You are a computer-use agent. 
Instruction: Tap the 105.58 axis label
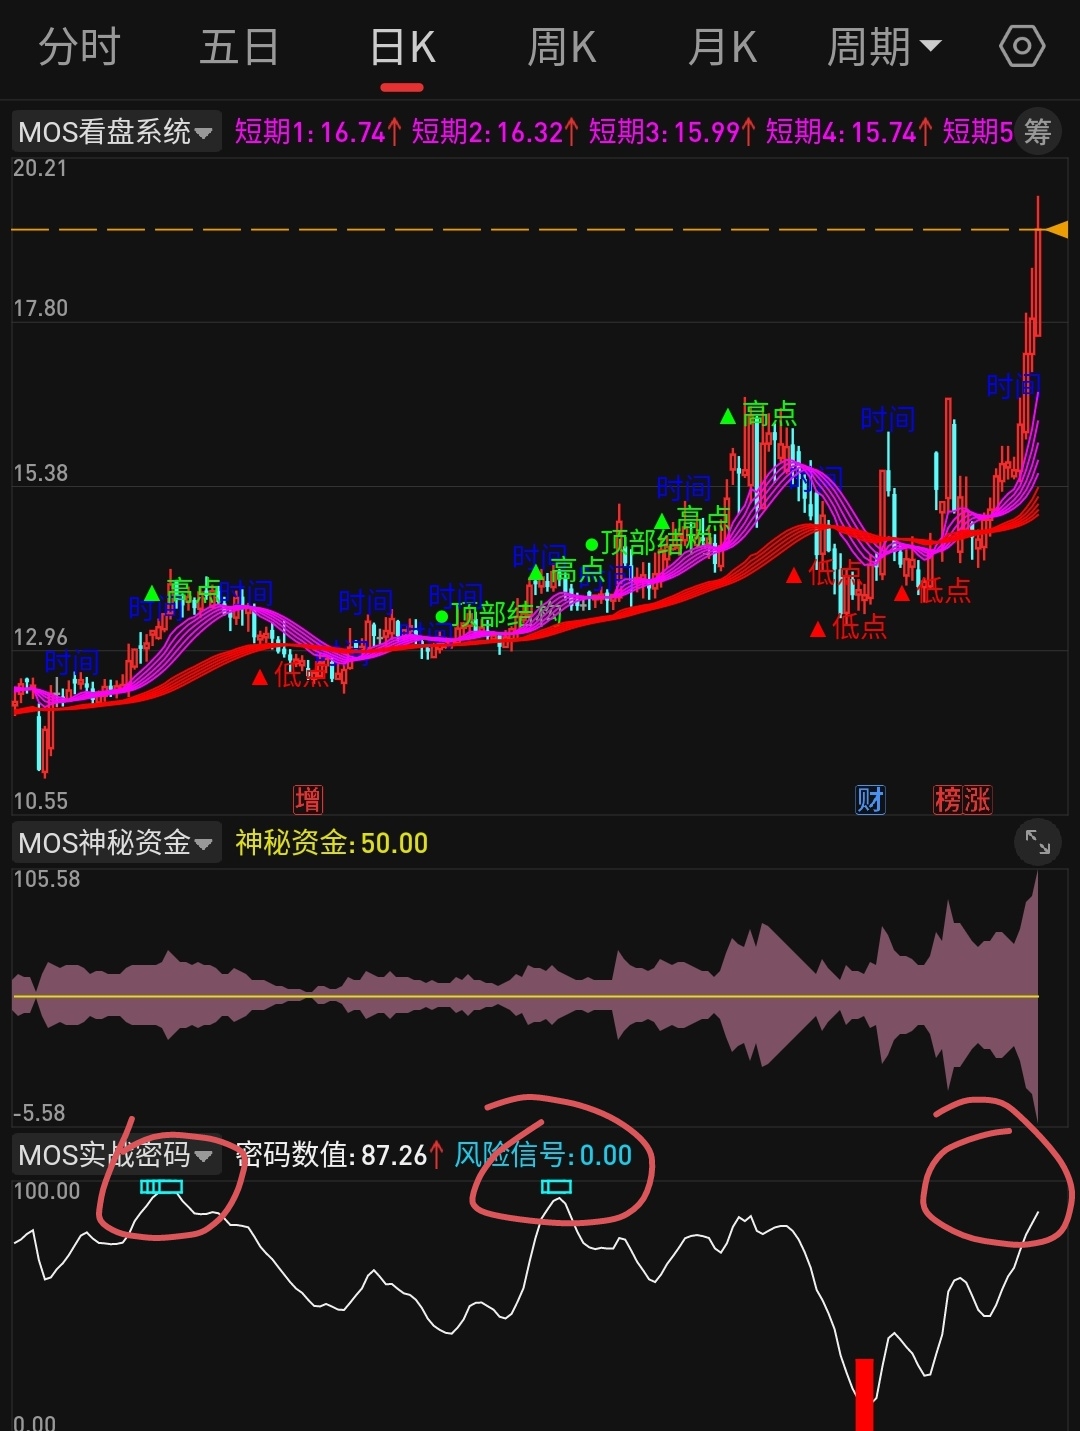46,879
